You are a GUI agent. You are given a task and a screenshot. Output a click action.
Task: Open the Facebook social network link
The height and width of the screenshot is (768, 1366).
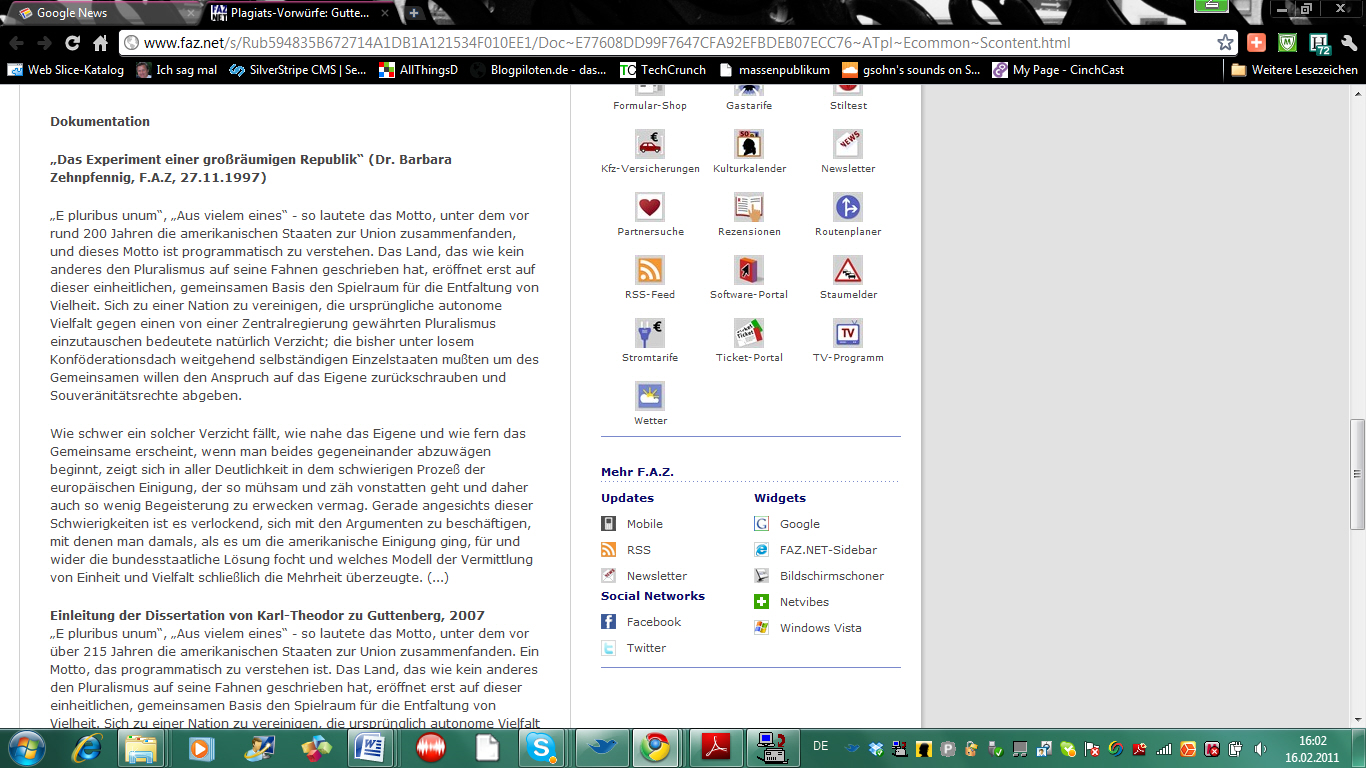click(653, 622)
